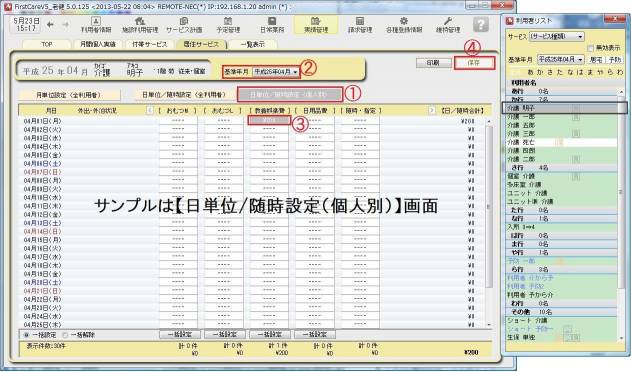
Task: Click 利用者リスト list scroll-down arrow
Action: point(621,338)
